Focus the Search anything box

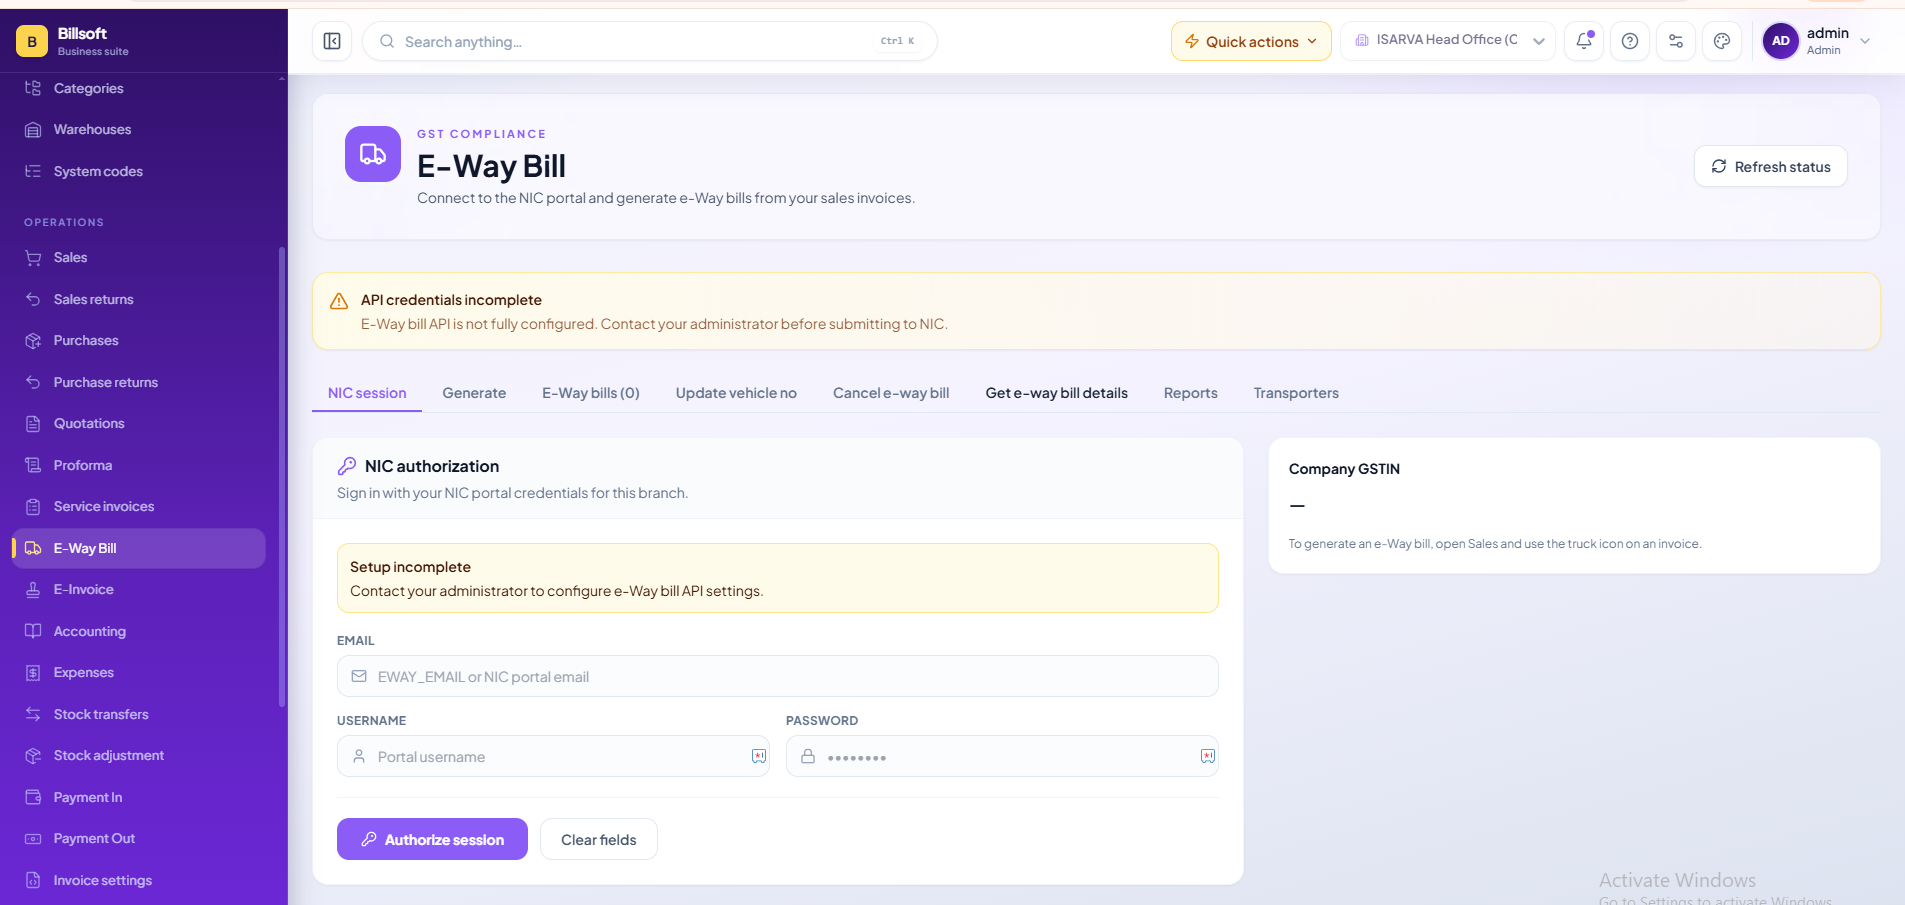tap(650, 41)
